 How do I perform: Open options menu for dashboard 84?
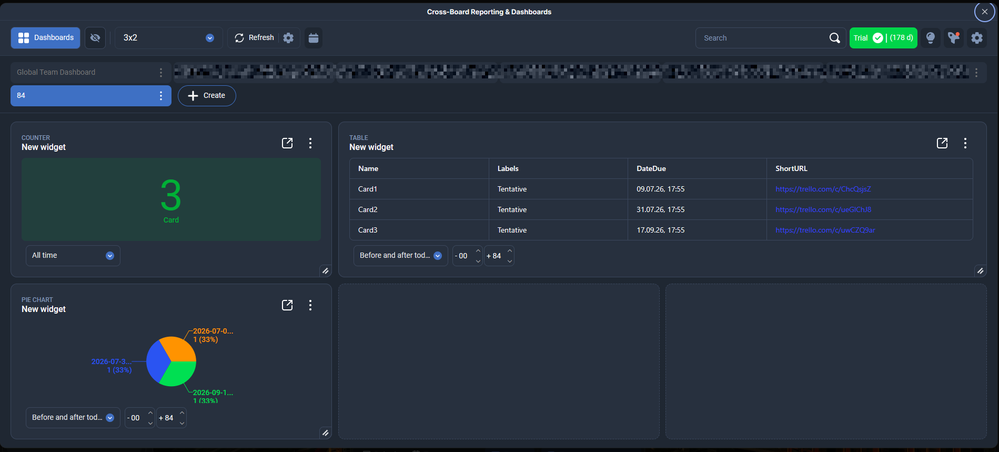[161, 96]
